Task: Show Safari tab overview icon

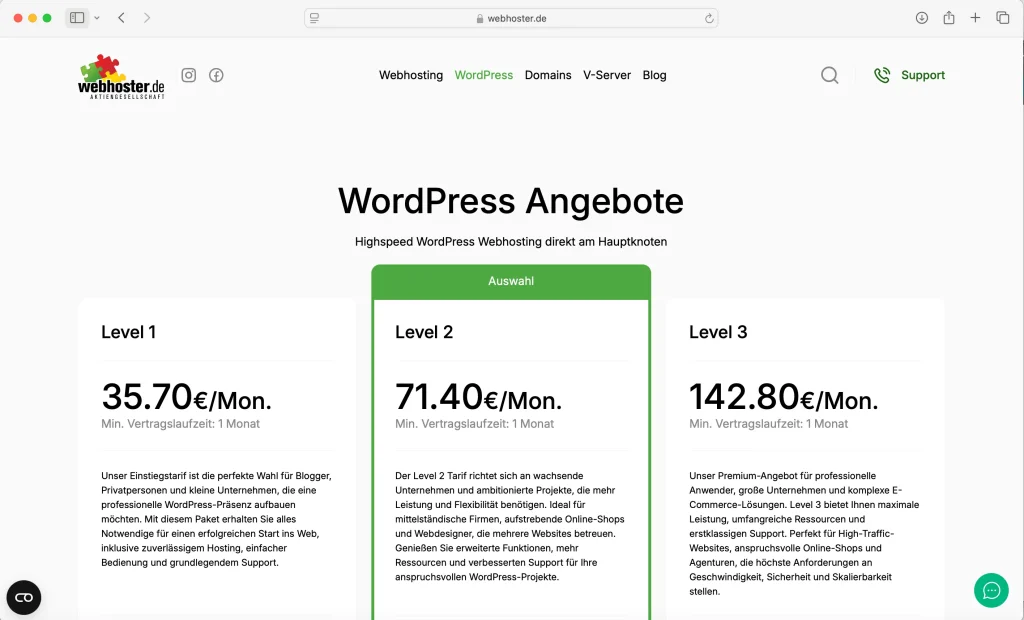Action: (x=1002, y=17)
